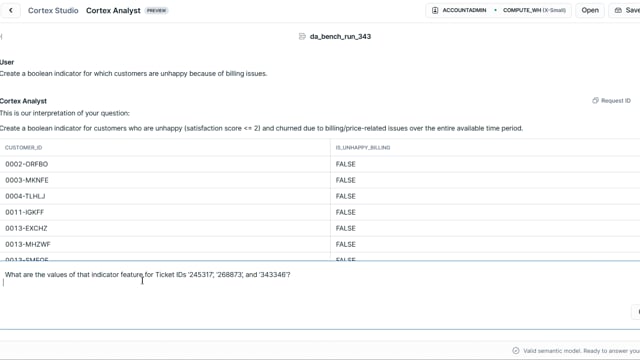The image size is (640, 360).
Task: Click the account role icon beside ACCOUNTADMIN
Action: tap(435, 10)
